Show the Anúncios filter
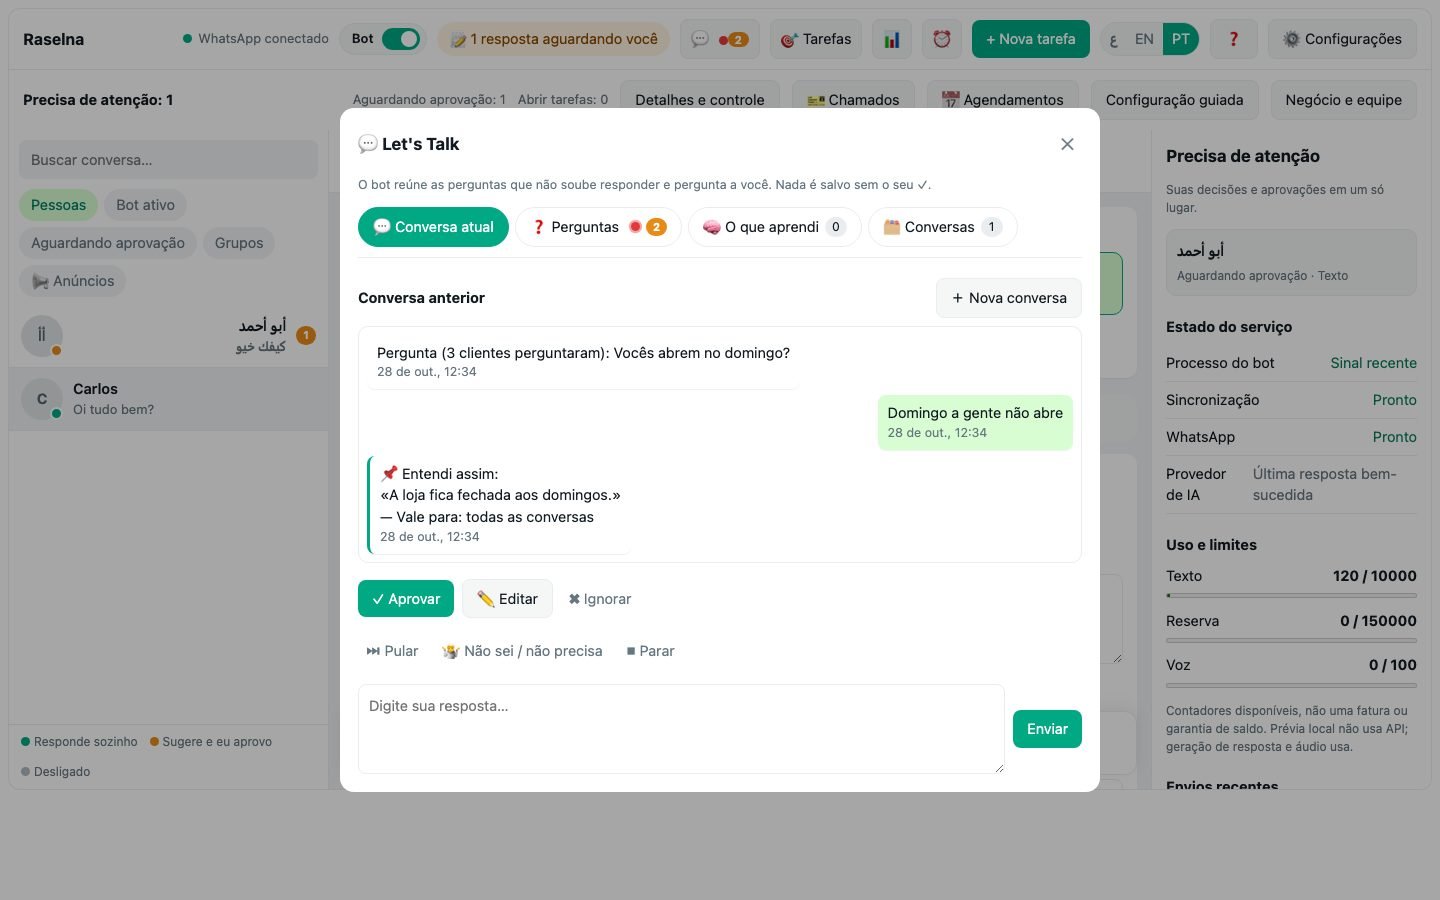The height and width of the screenshot is (900, 1440). pos(73,281)
